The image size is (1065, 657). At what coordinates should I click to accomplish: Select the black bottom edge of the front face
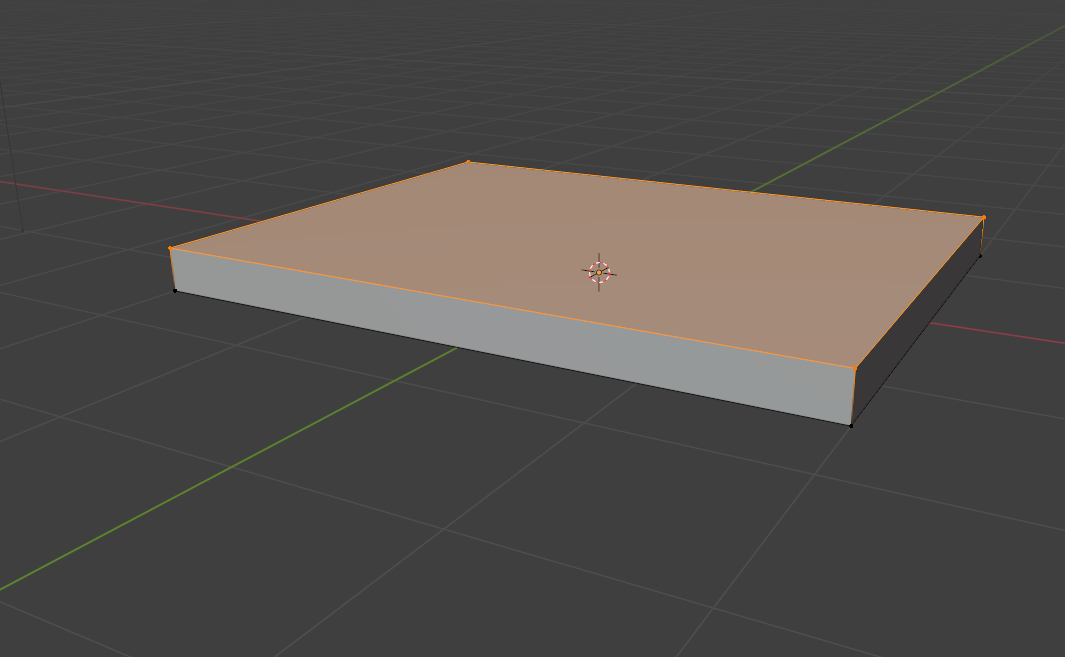tap(513, 359)
